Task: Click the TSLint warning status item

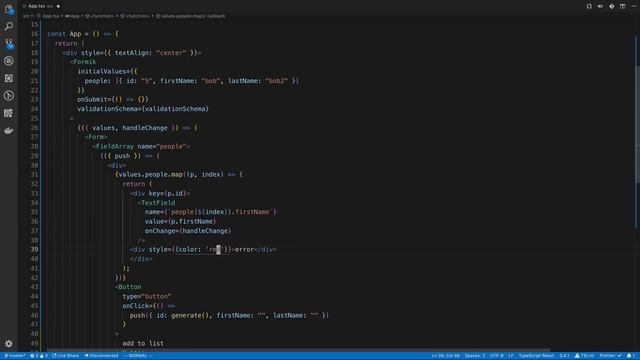Action: [584, 356]
